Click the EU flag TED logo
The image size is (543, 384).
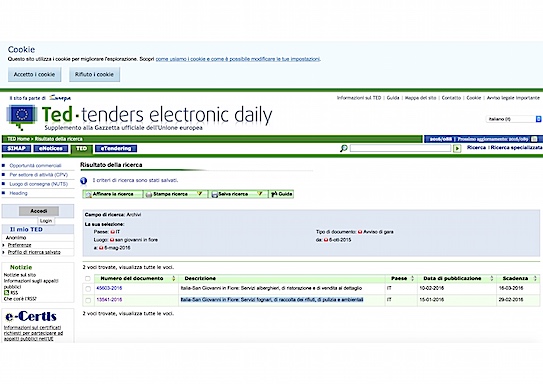point(21,117)
